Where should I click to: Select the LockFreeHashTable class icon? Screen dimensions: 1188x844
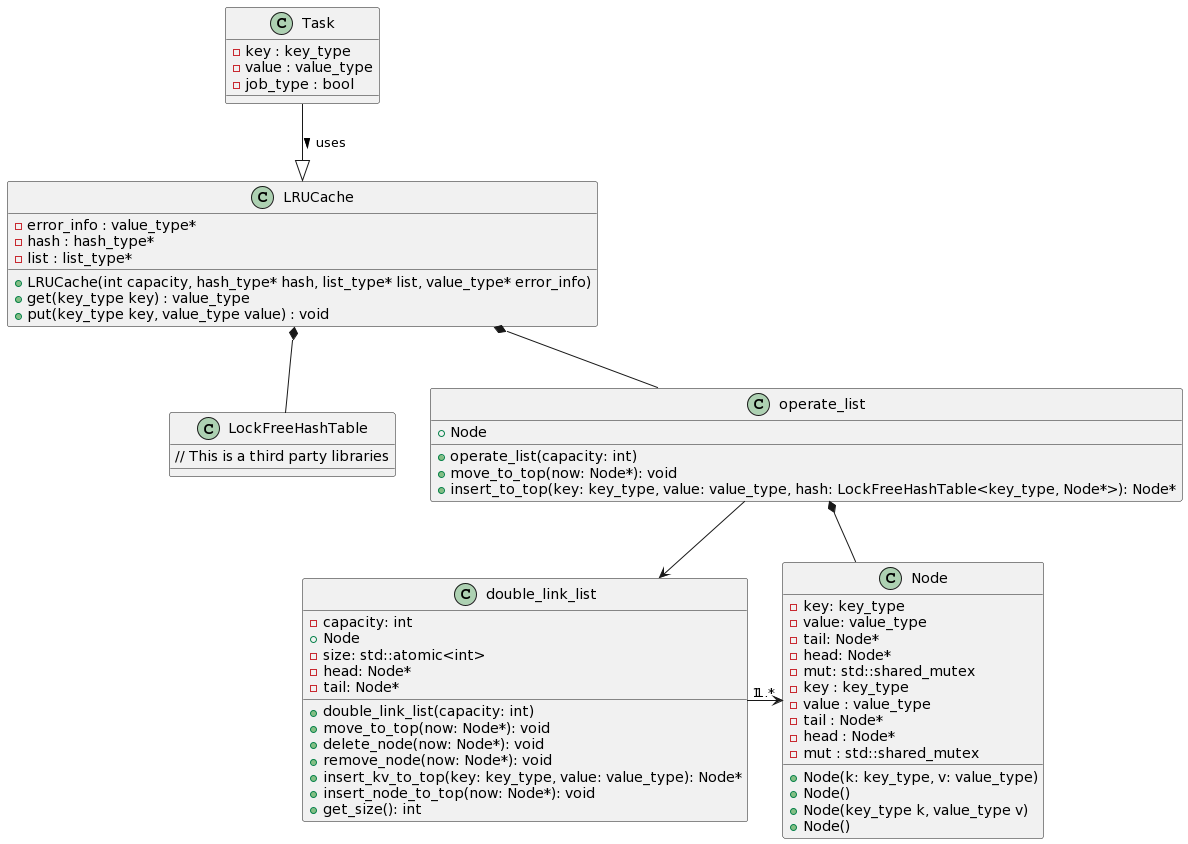point(208,429)
